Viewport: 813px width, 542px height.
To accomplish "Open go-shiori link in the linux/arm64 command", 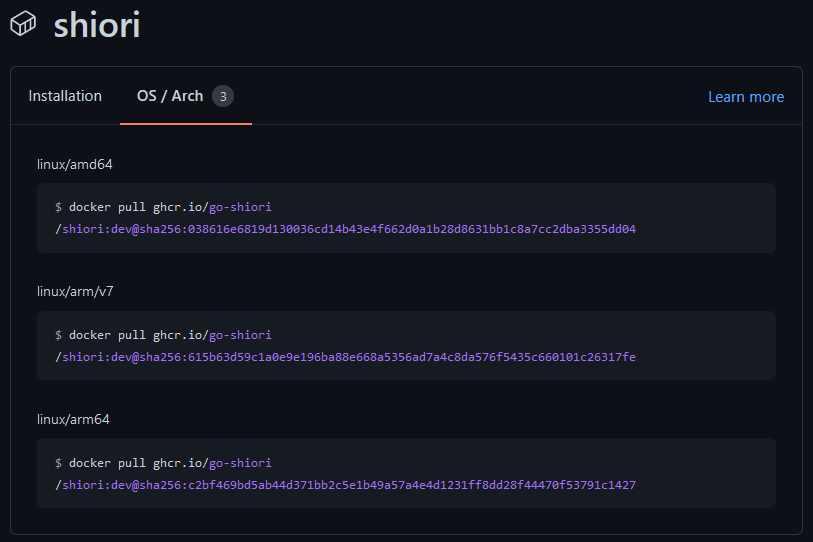I will pyautogui.click(x=240, y=463).
